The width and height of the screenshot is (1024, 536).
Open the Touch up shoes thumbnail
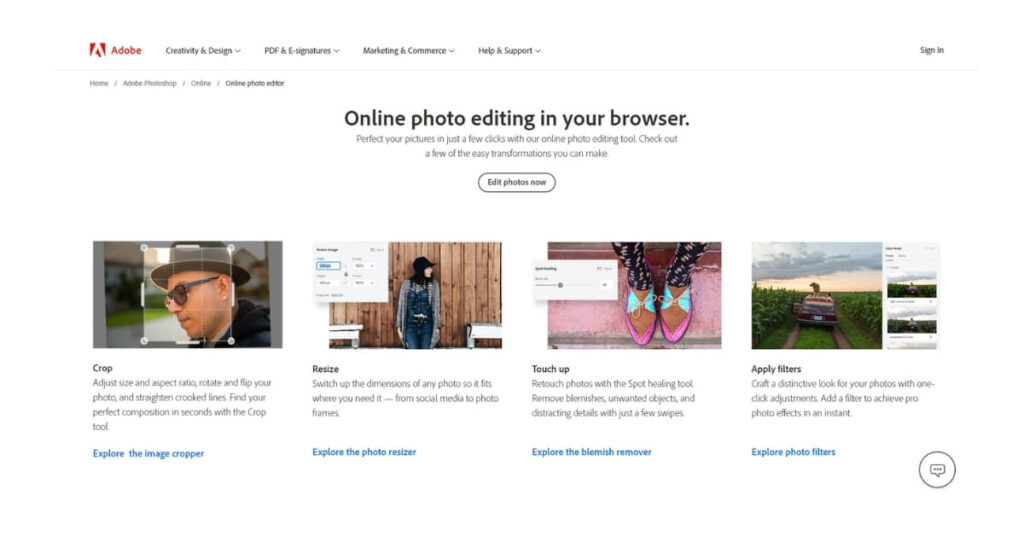(627, 295)
